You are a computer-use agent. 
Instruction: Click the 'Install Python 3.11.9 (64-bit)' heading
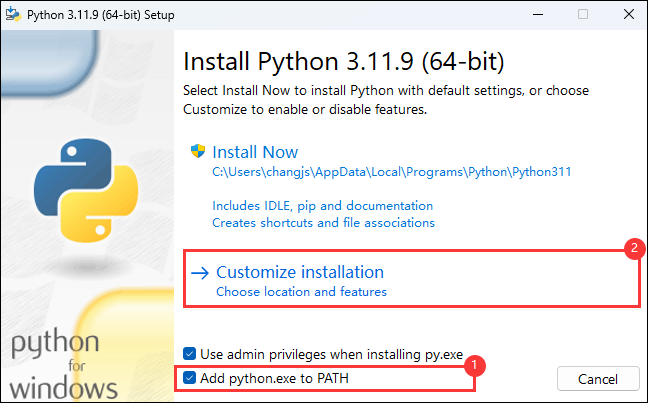click(343, 62)
